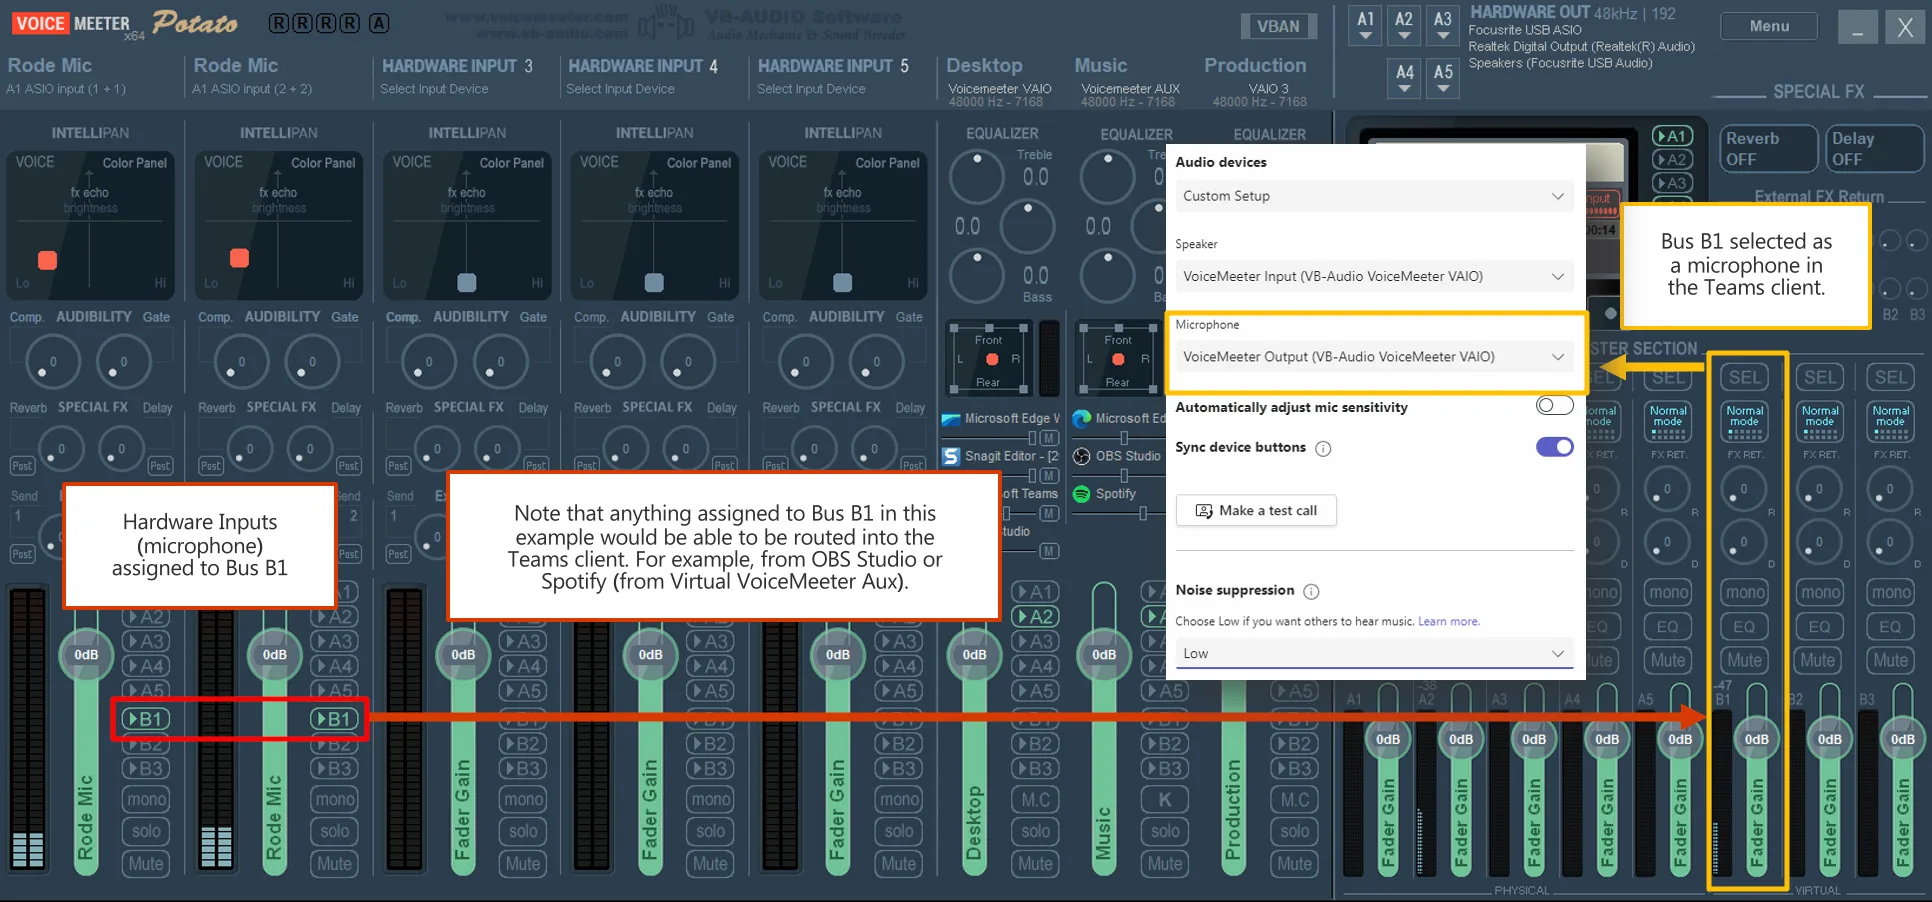Image resolution: width=1932 pixels, height=902 pixels.
Task: Click the Microsoft Edge icon in Desktop strip
Action: (x=951, y=419)
